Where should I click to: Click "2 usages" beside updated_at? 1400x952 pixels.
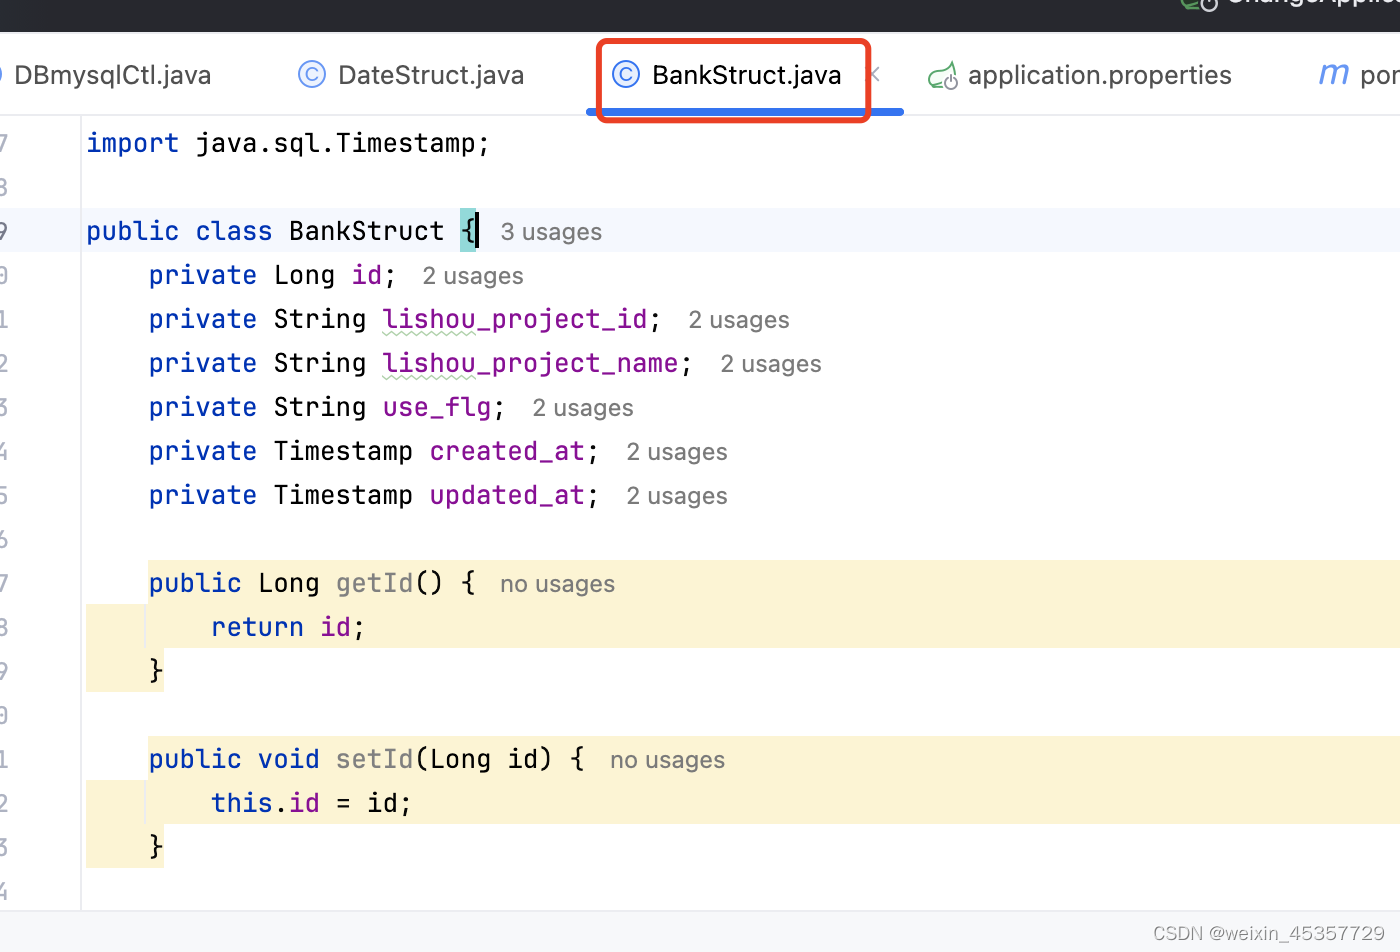(x=676, y=495)
